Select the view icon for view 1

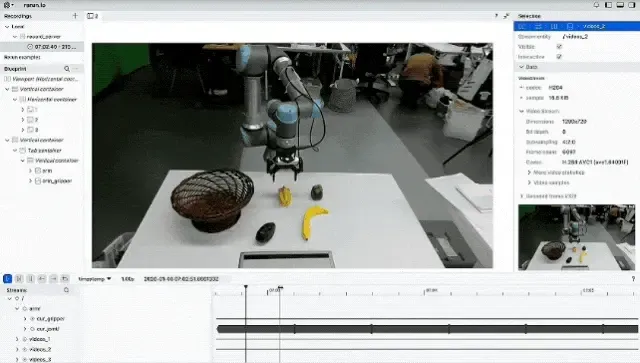(30, 109)
